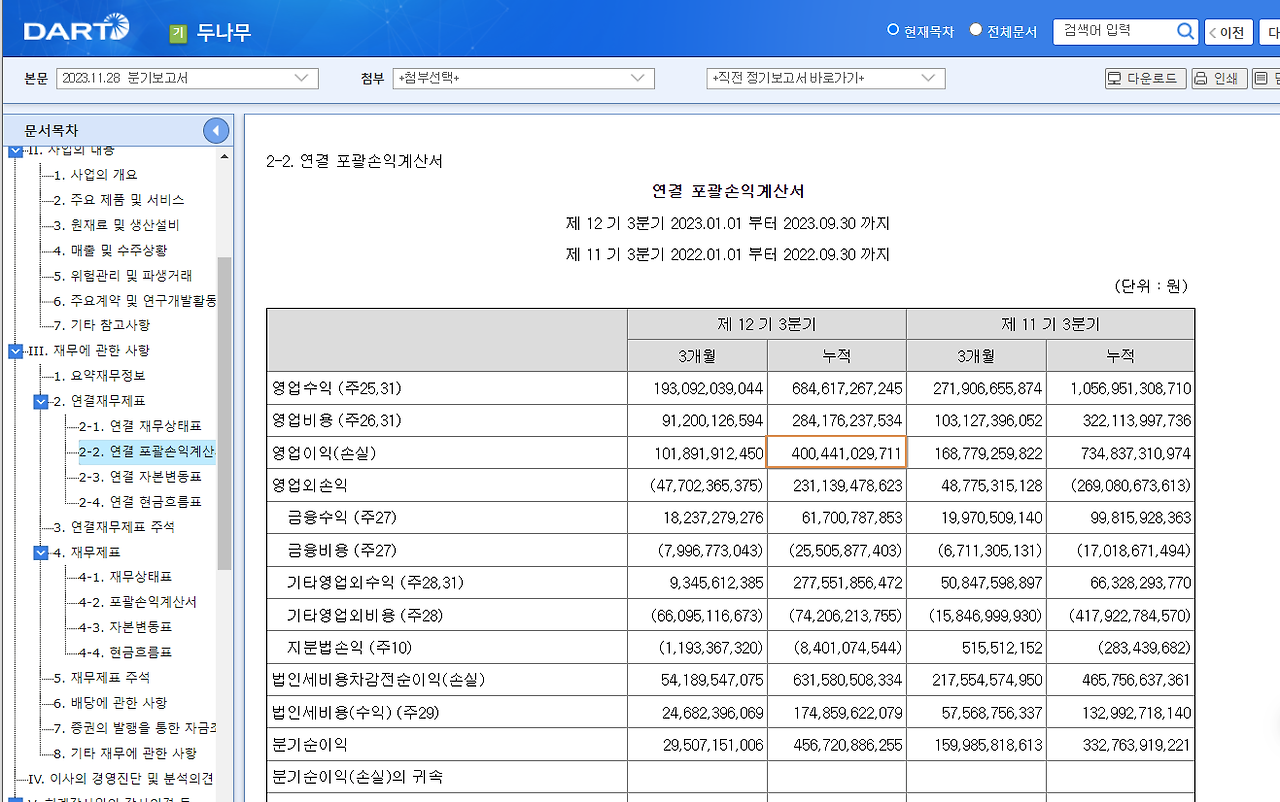Open 4-1. 재무상태표
The image size is (1280, 802).
pyautogui.click(x=125, y=577)
